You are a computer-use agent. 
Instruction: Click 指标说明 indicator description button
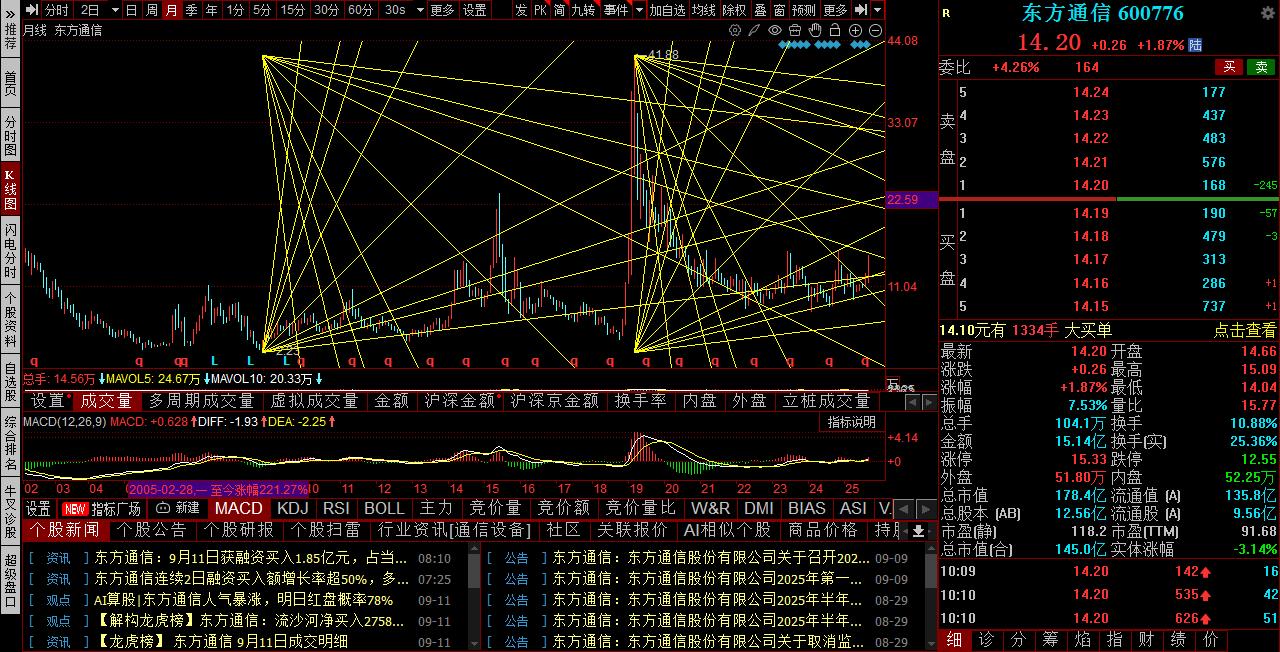point(851,422)
